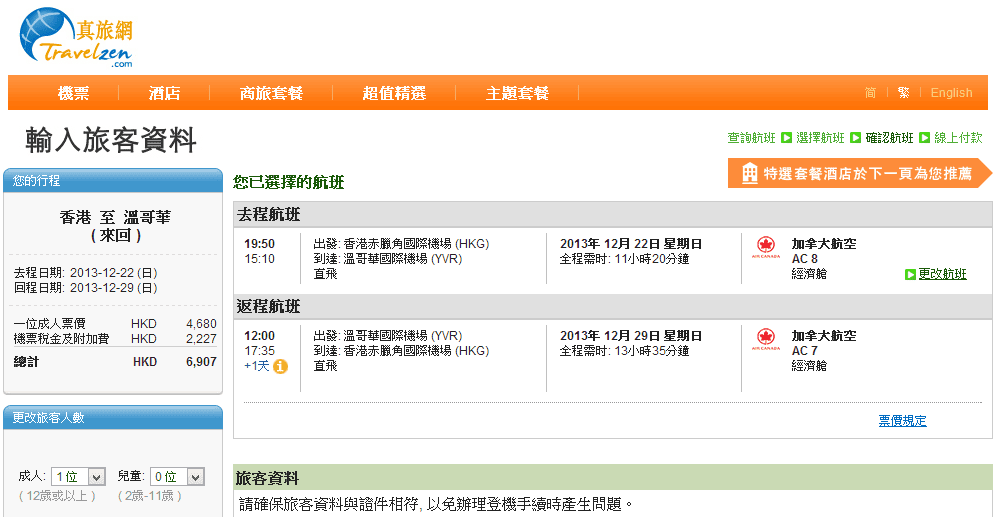Click green arrow icon after 查詢航班 step
The image size is (998, 517).
tap(786, 138)
